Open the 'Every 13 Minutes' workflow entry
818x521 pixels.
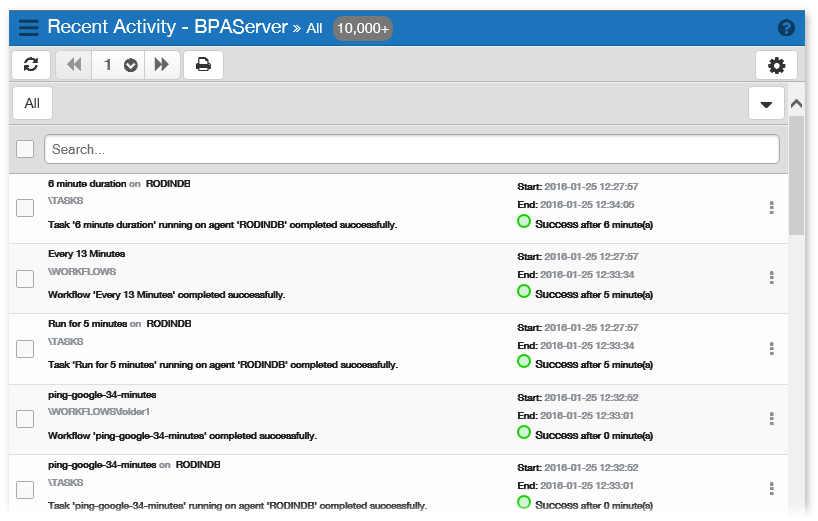click(x=87, y=254)
